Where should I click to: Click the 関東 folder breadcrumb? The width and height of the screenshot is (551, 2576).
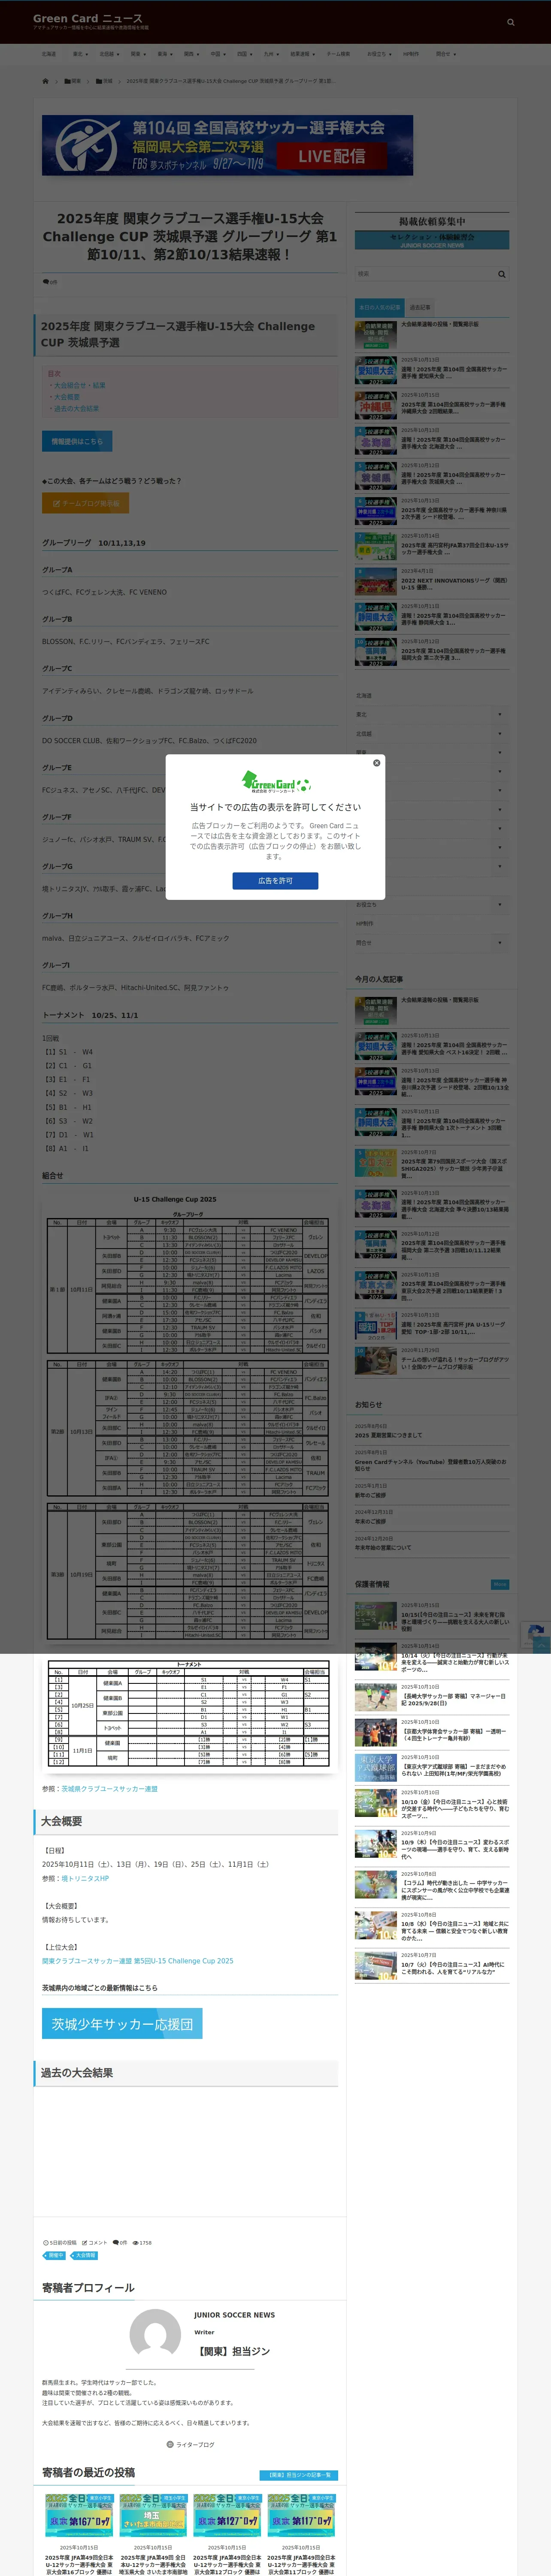(73, 81)
